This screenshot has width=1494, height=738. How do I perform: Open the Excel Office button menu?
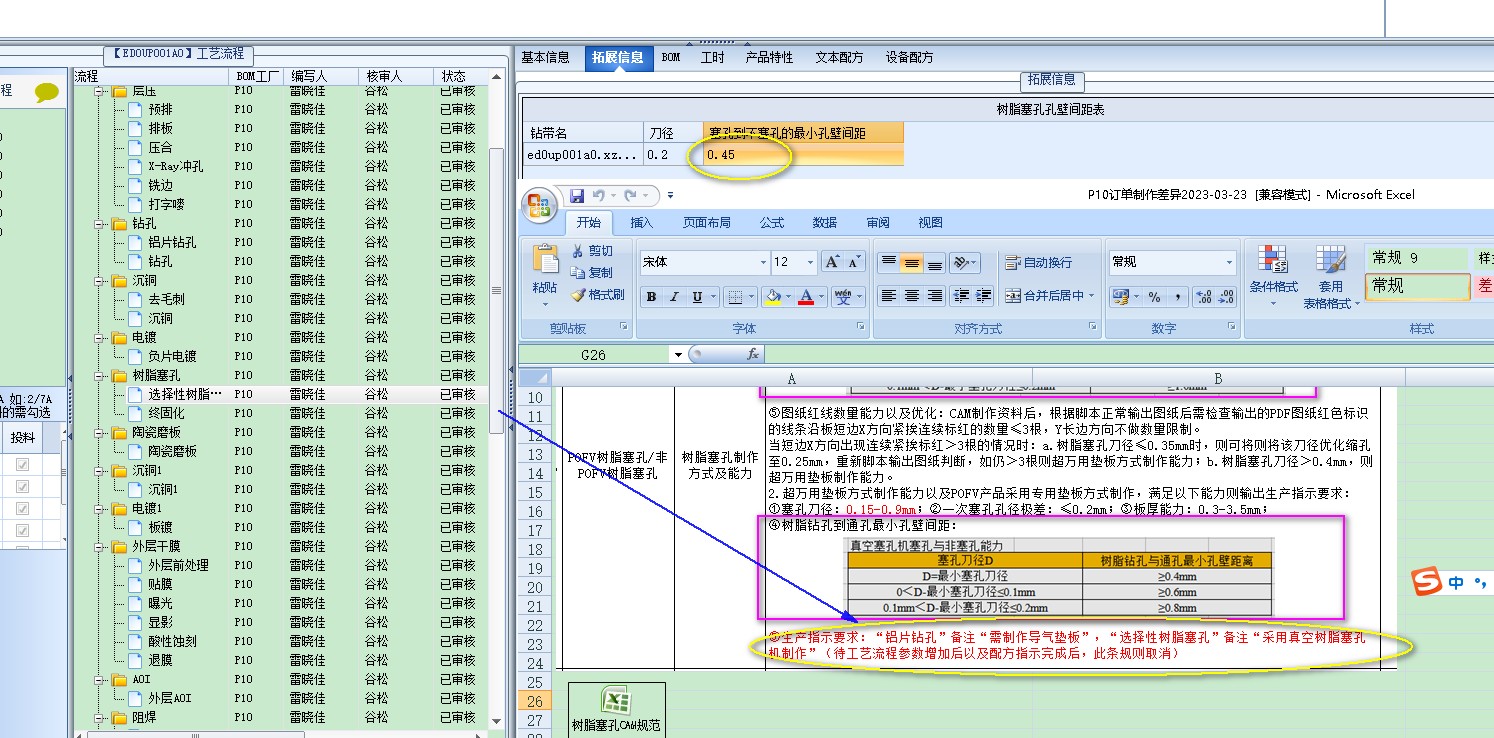click(x=540, y=206)
